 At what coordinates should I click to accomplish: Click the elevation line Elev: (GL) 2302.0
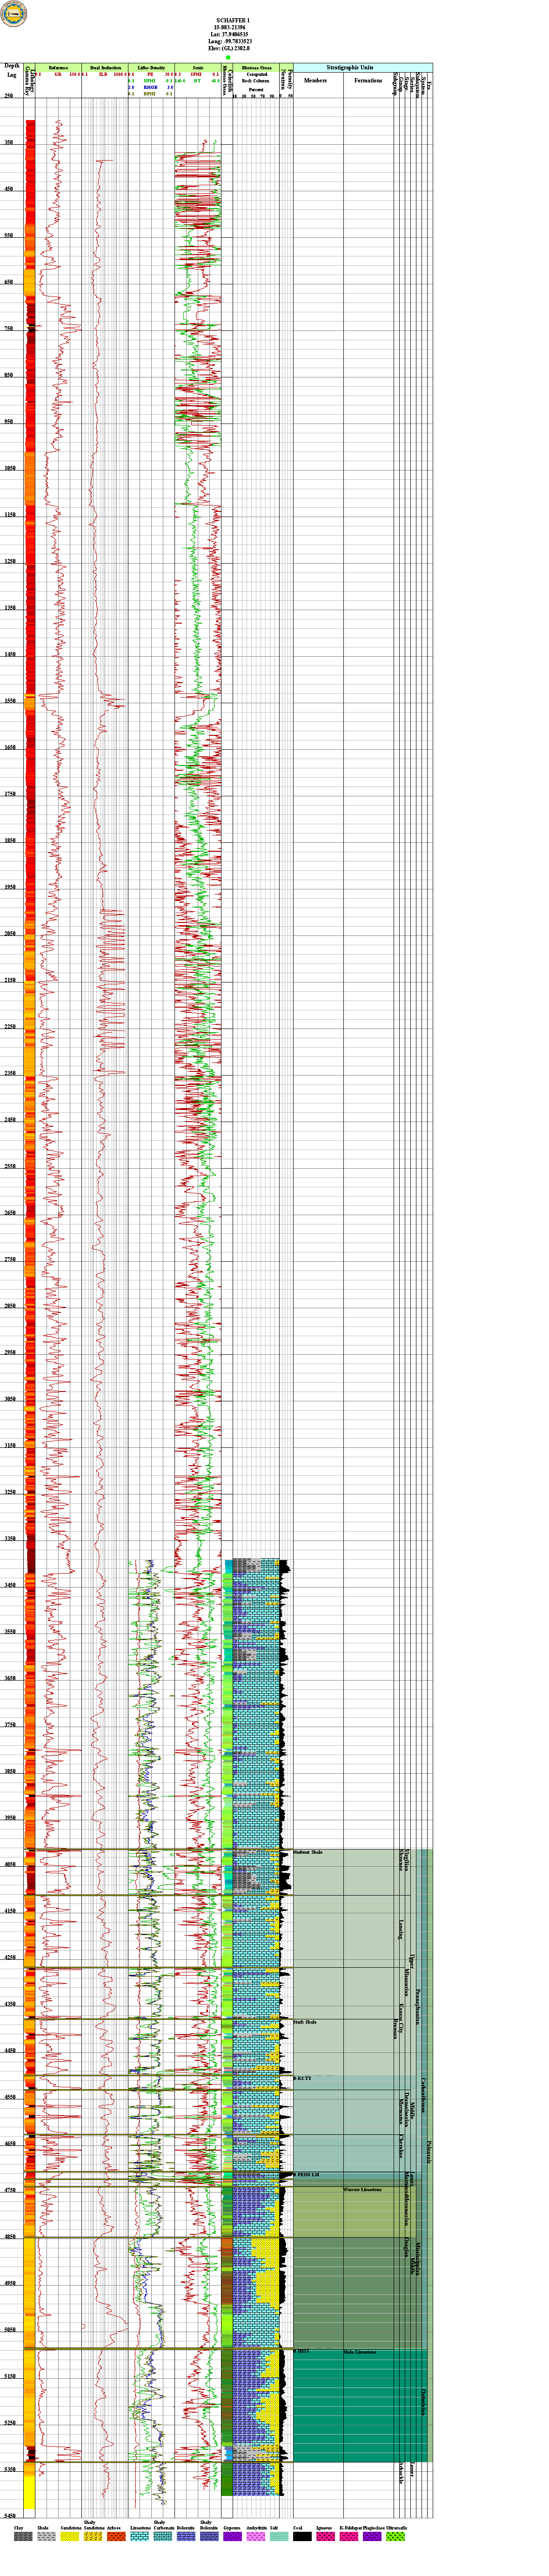pyautogui.click(x=229, y=48)
